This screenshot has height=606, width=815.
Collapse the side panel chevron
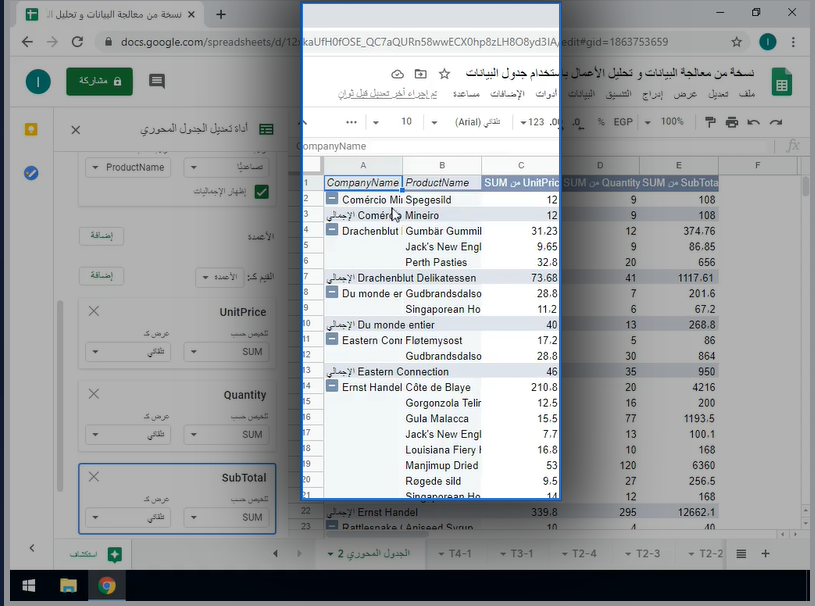pyautogui.click(x=32, y=548)
